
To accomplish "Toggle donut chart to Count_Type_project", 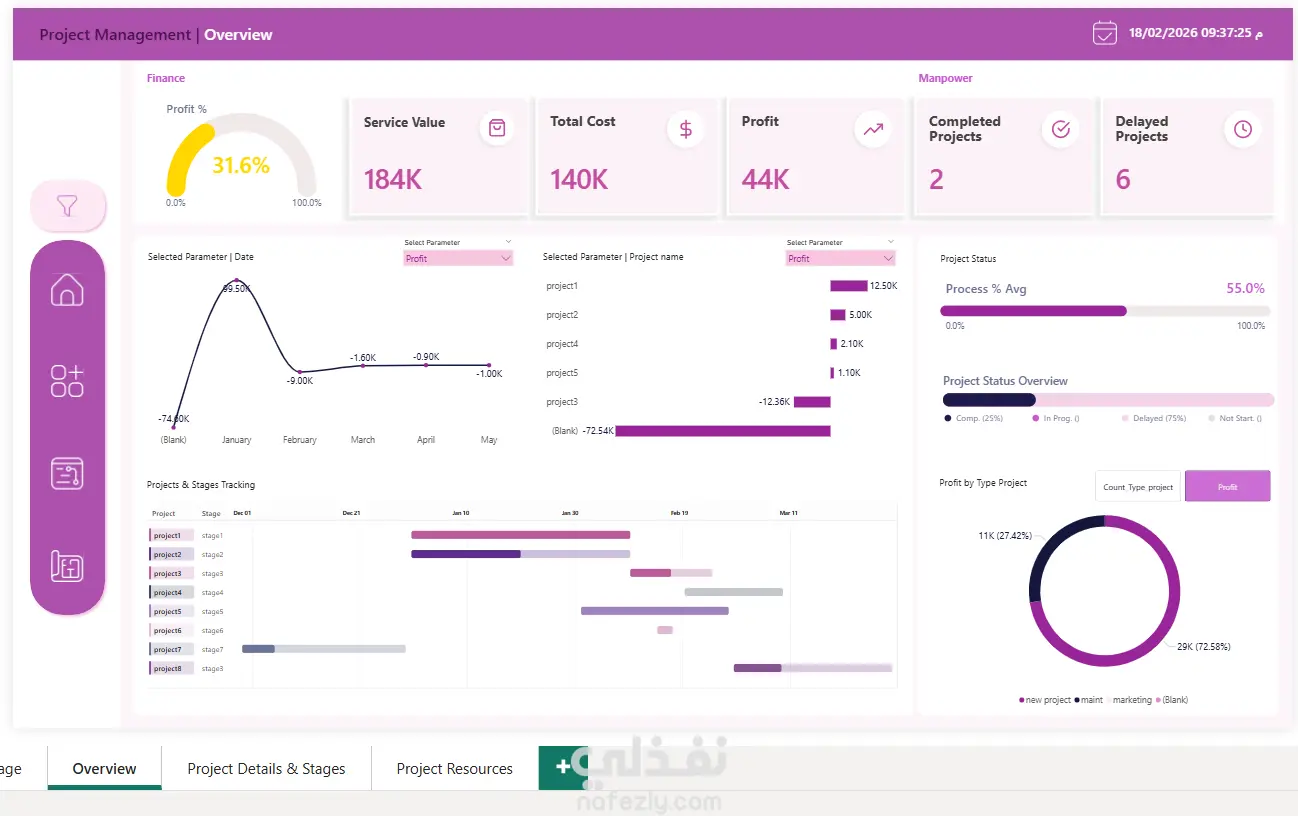I will tap(1138, 486).
